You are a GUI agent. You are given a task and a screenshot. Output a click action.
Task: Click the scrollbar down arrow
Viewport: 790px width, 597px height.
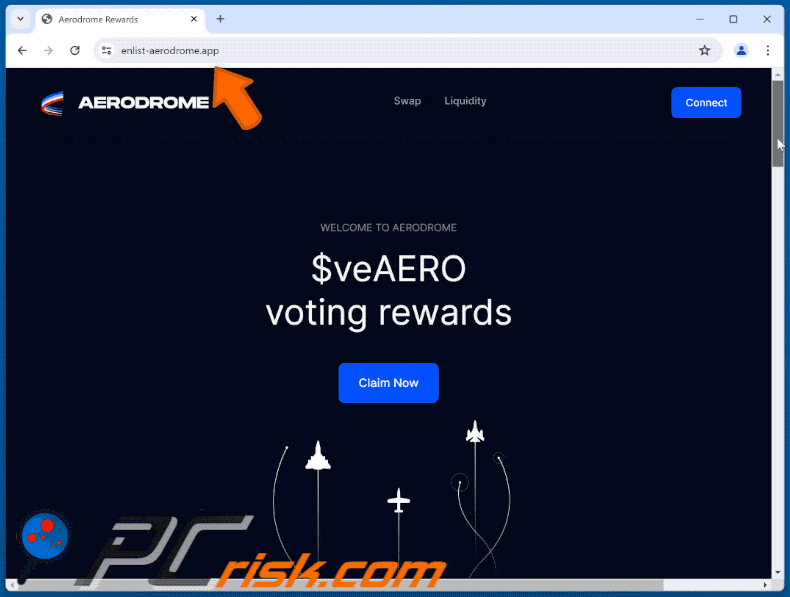point(778,572)
